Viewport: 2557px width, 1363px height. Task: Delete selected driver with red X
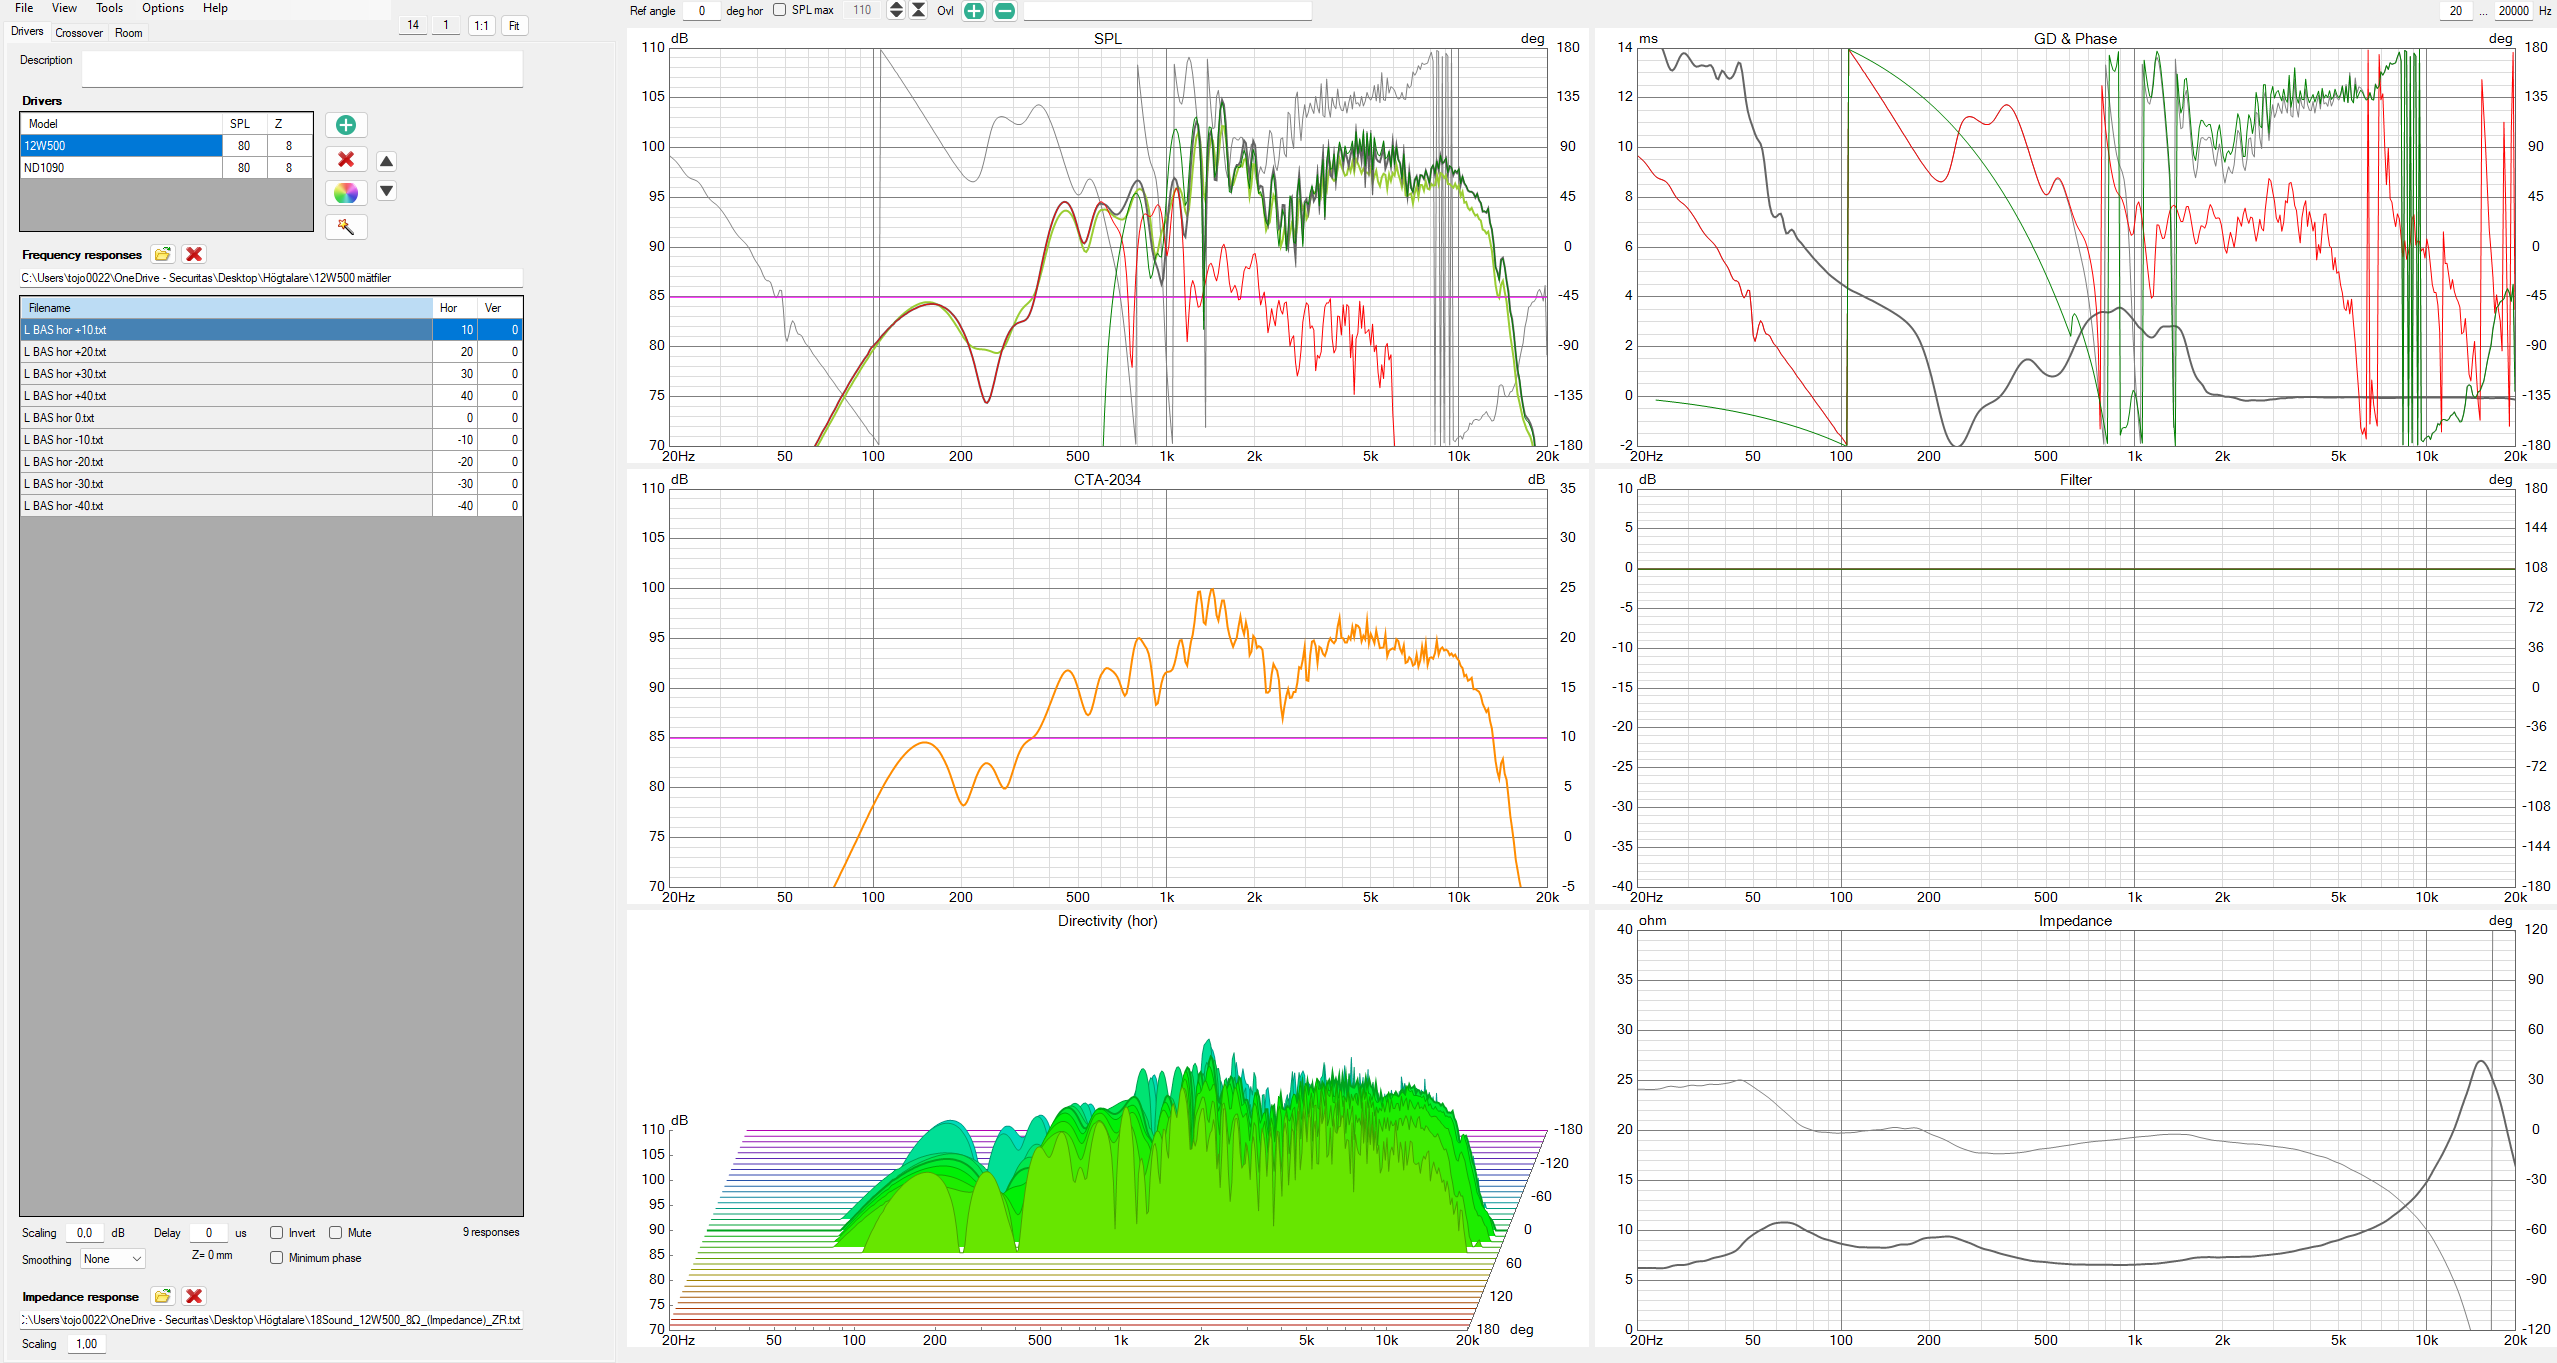point(346,160)
